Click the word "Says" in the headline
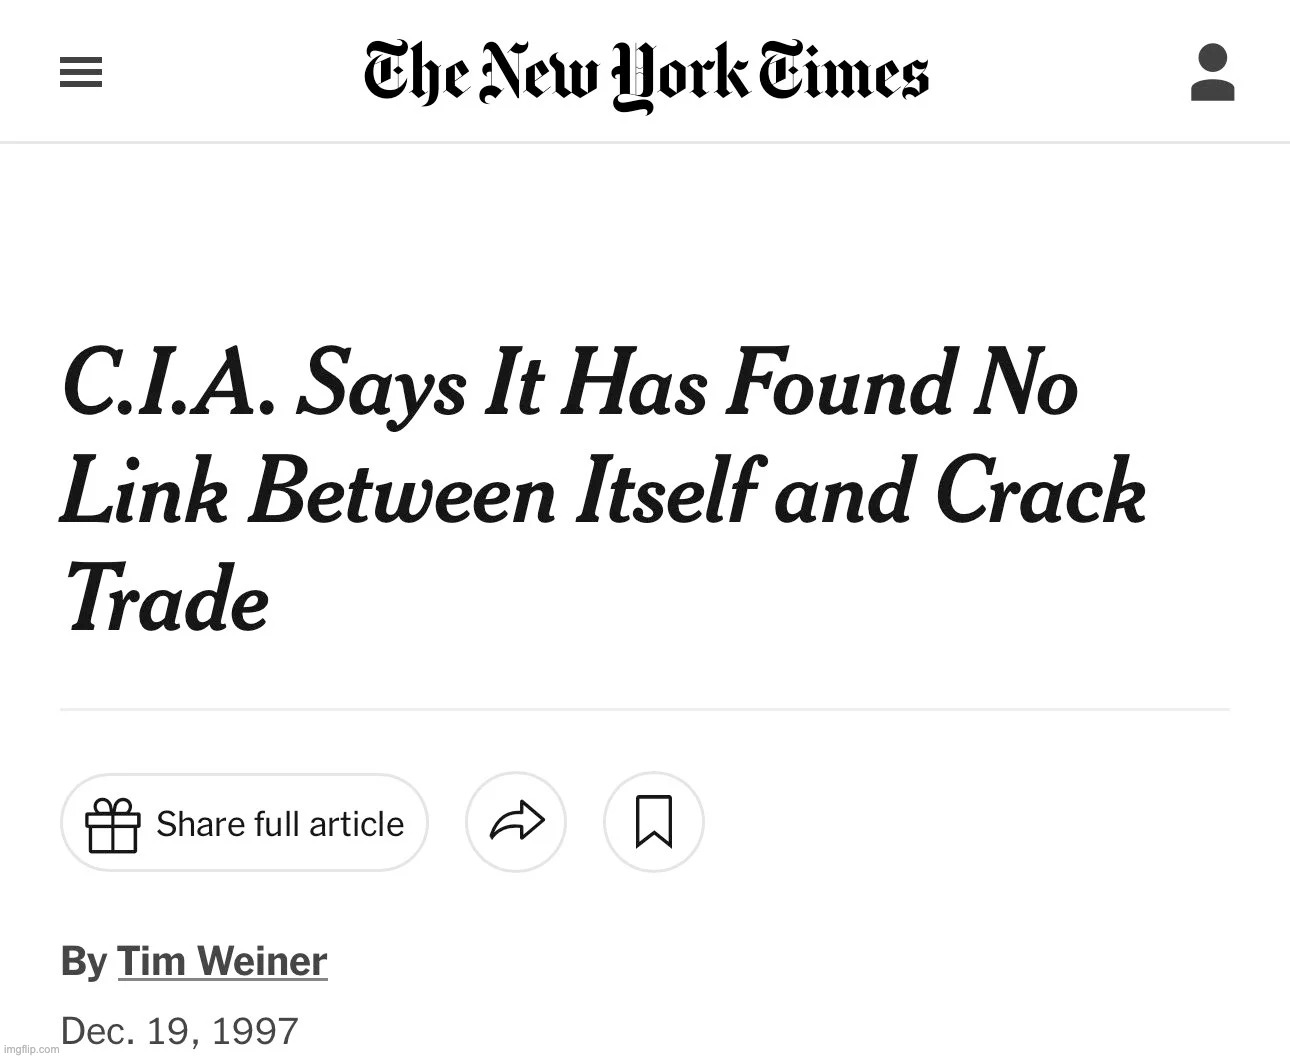1290x1058 pixels. (x=381, y=385)
